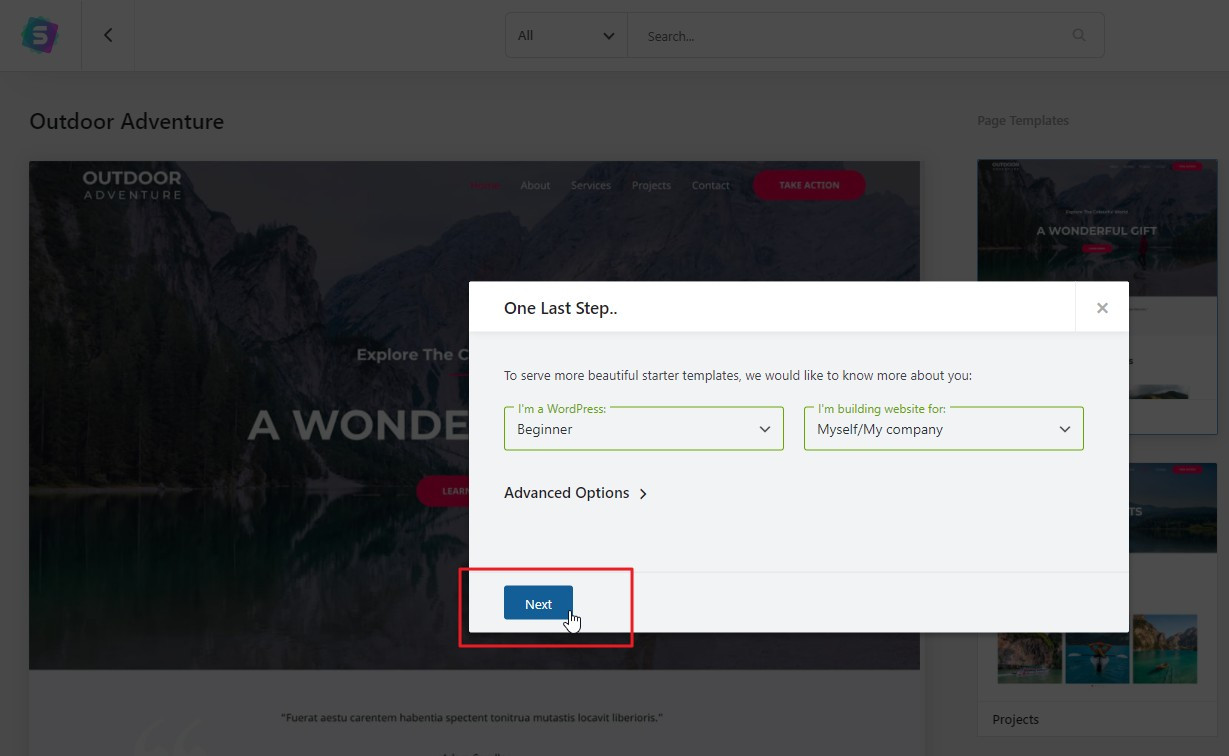Select the A Wonderful Gift page template thumbnail

[1097, 228]
